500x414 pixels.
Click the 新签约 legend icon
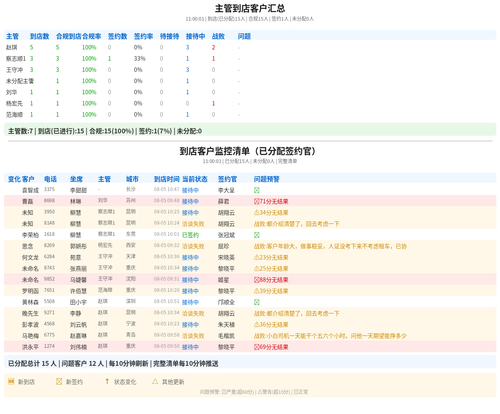coord(59,381)
